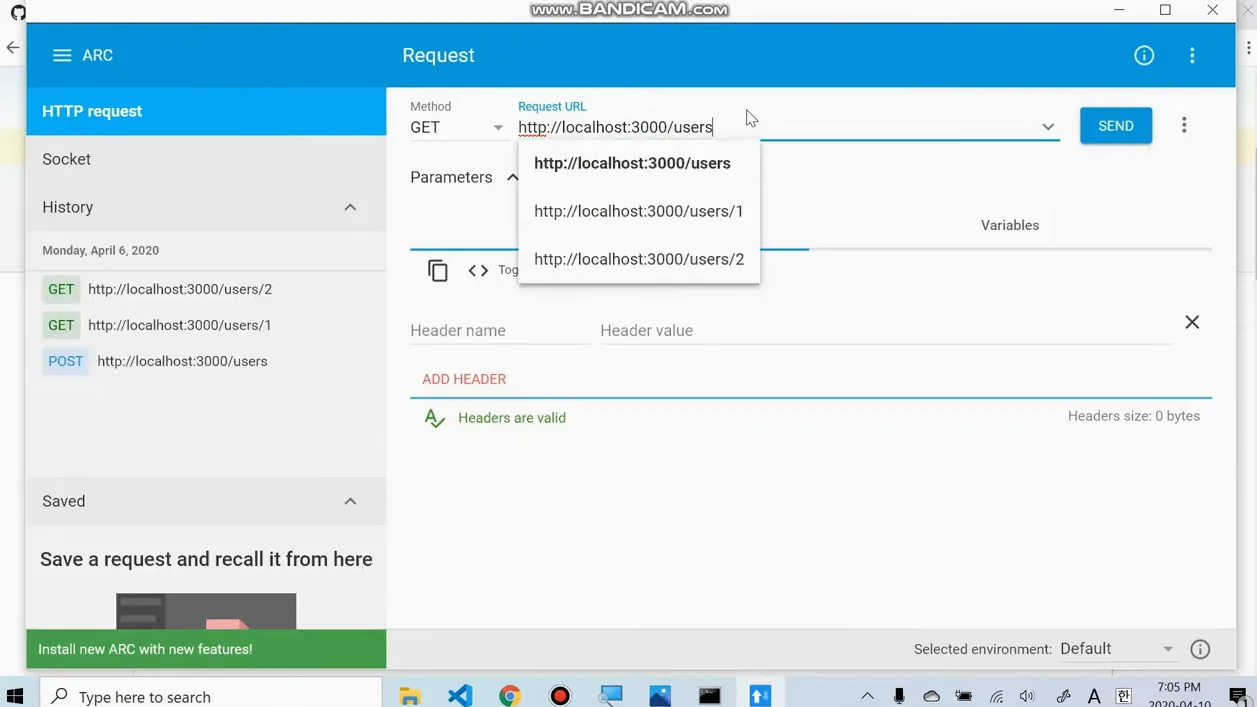Open environment info icon in status bar
Image resolution: width=1257 pixels, height=707 pixels.
coord(1200,649)
